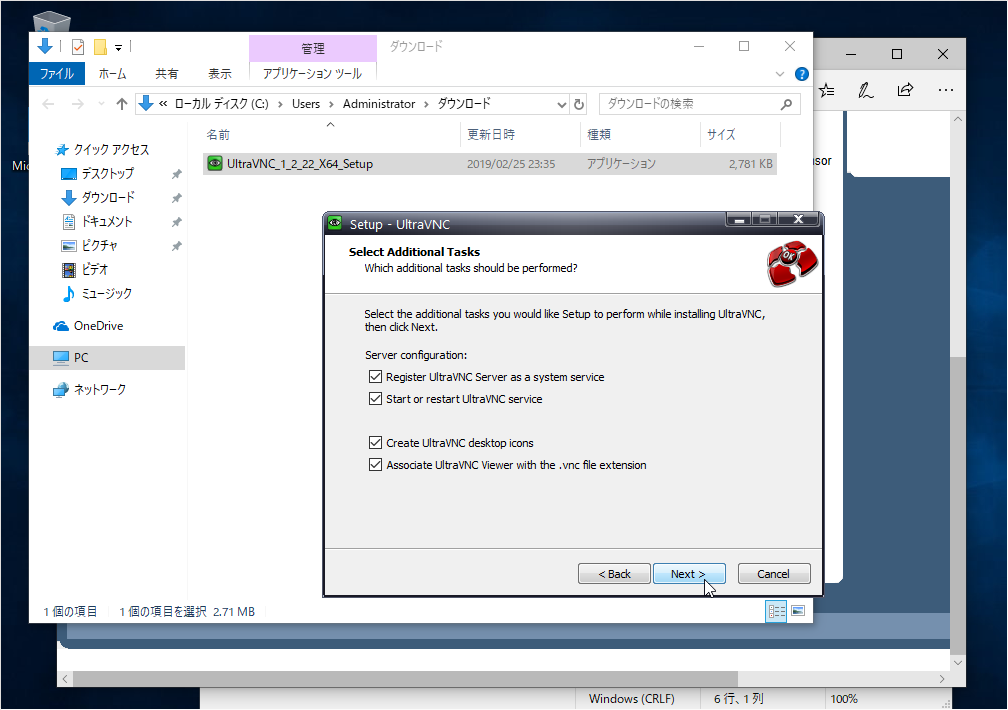Switch to the 表示 ribbon tab
Image resolution: width=1008 pixels, height=710 pixels.
point(220,74)
